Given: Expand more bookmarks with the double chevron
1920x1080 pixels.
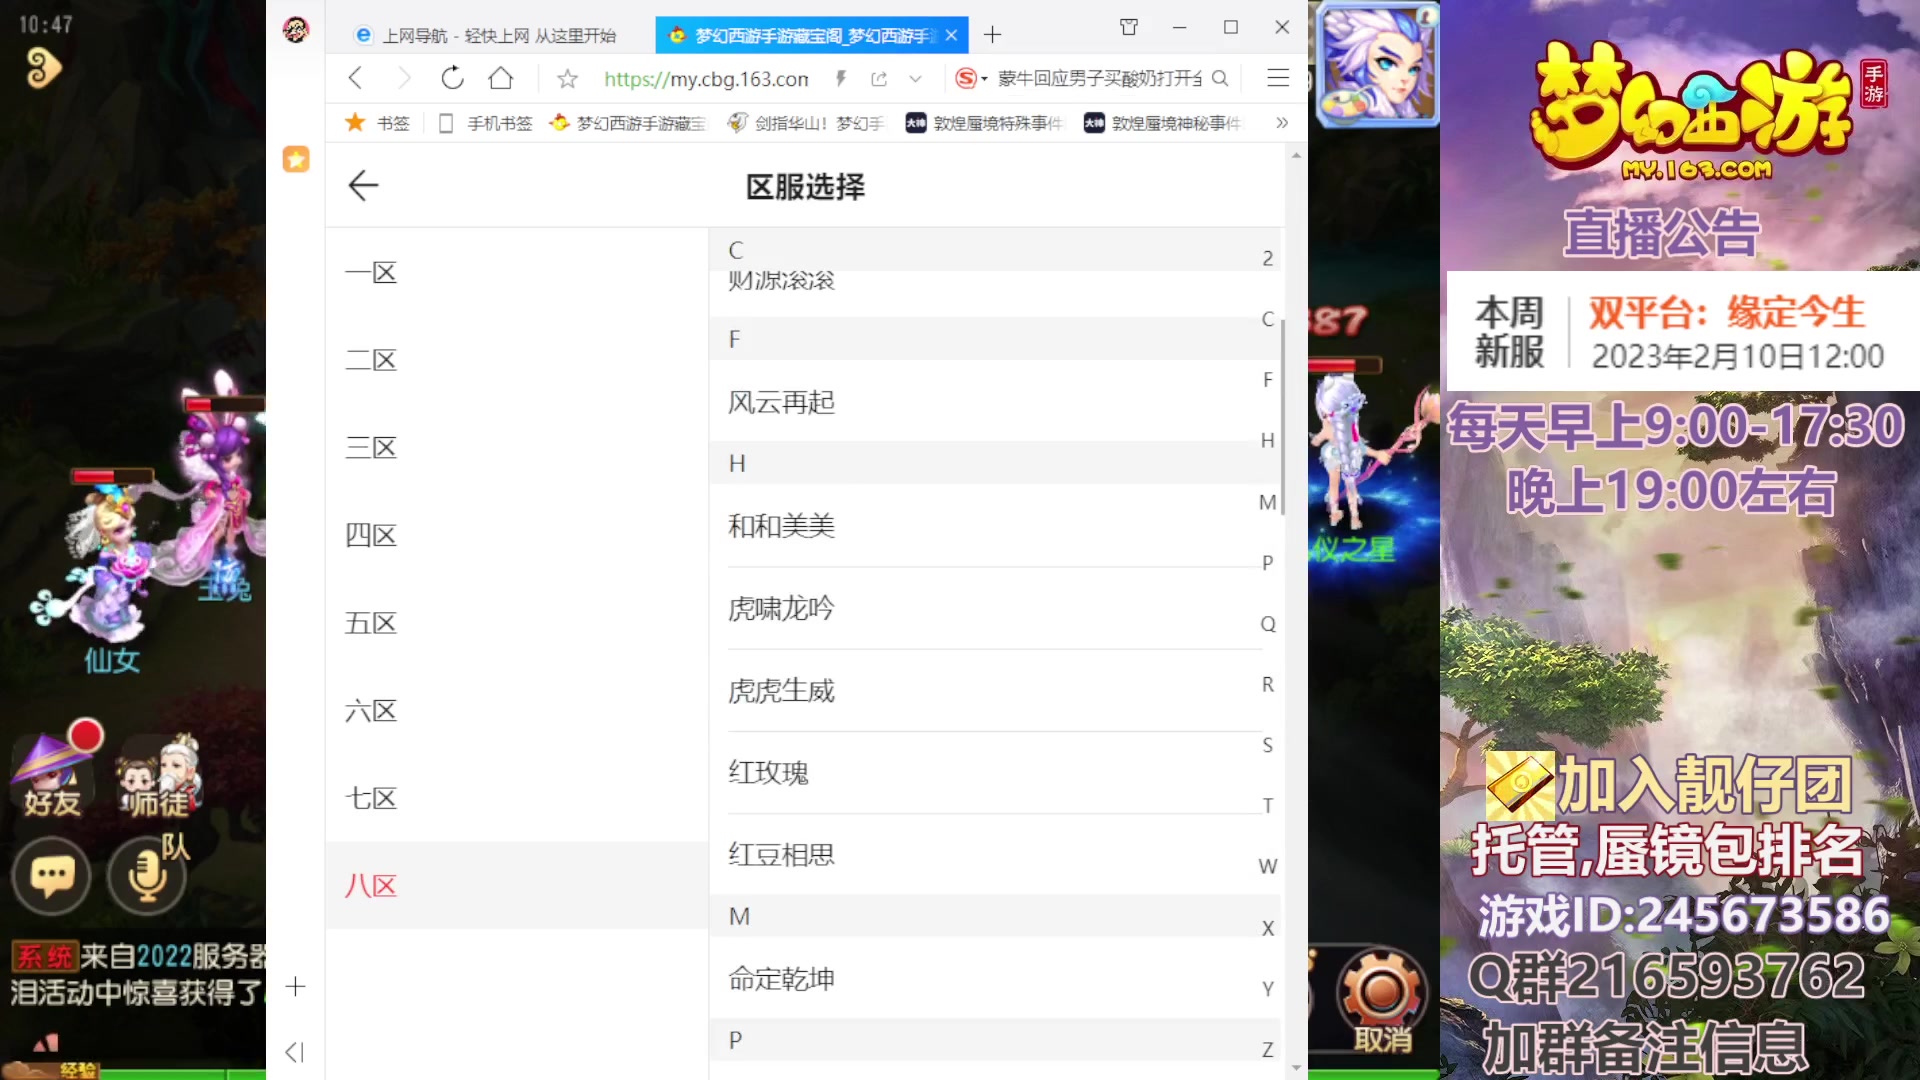Looking at the screenshot, I should tap(1282, 123).
